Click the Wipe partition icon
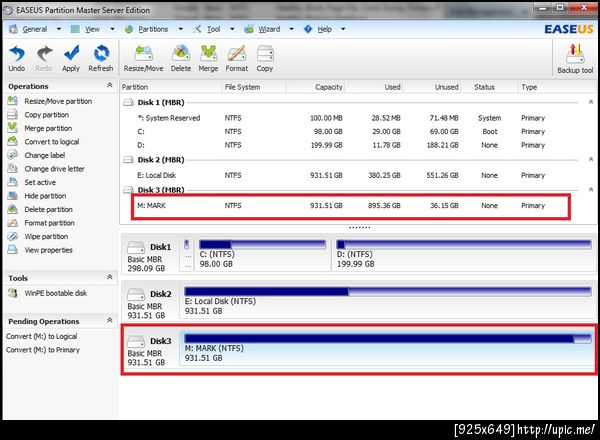This screenshot has height=440, width=600. coord(13,236)
